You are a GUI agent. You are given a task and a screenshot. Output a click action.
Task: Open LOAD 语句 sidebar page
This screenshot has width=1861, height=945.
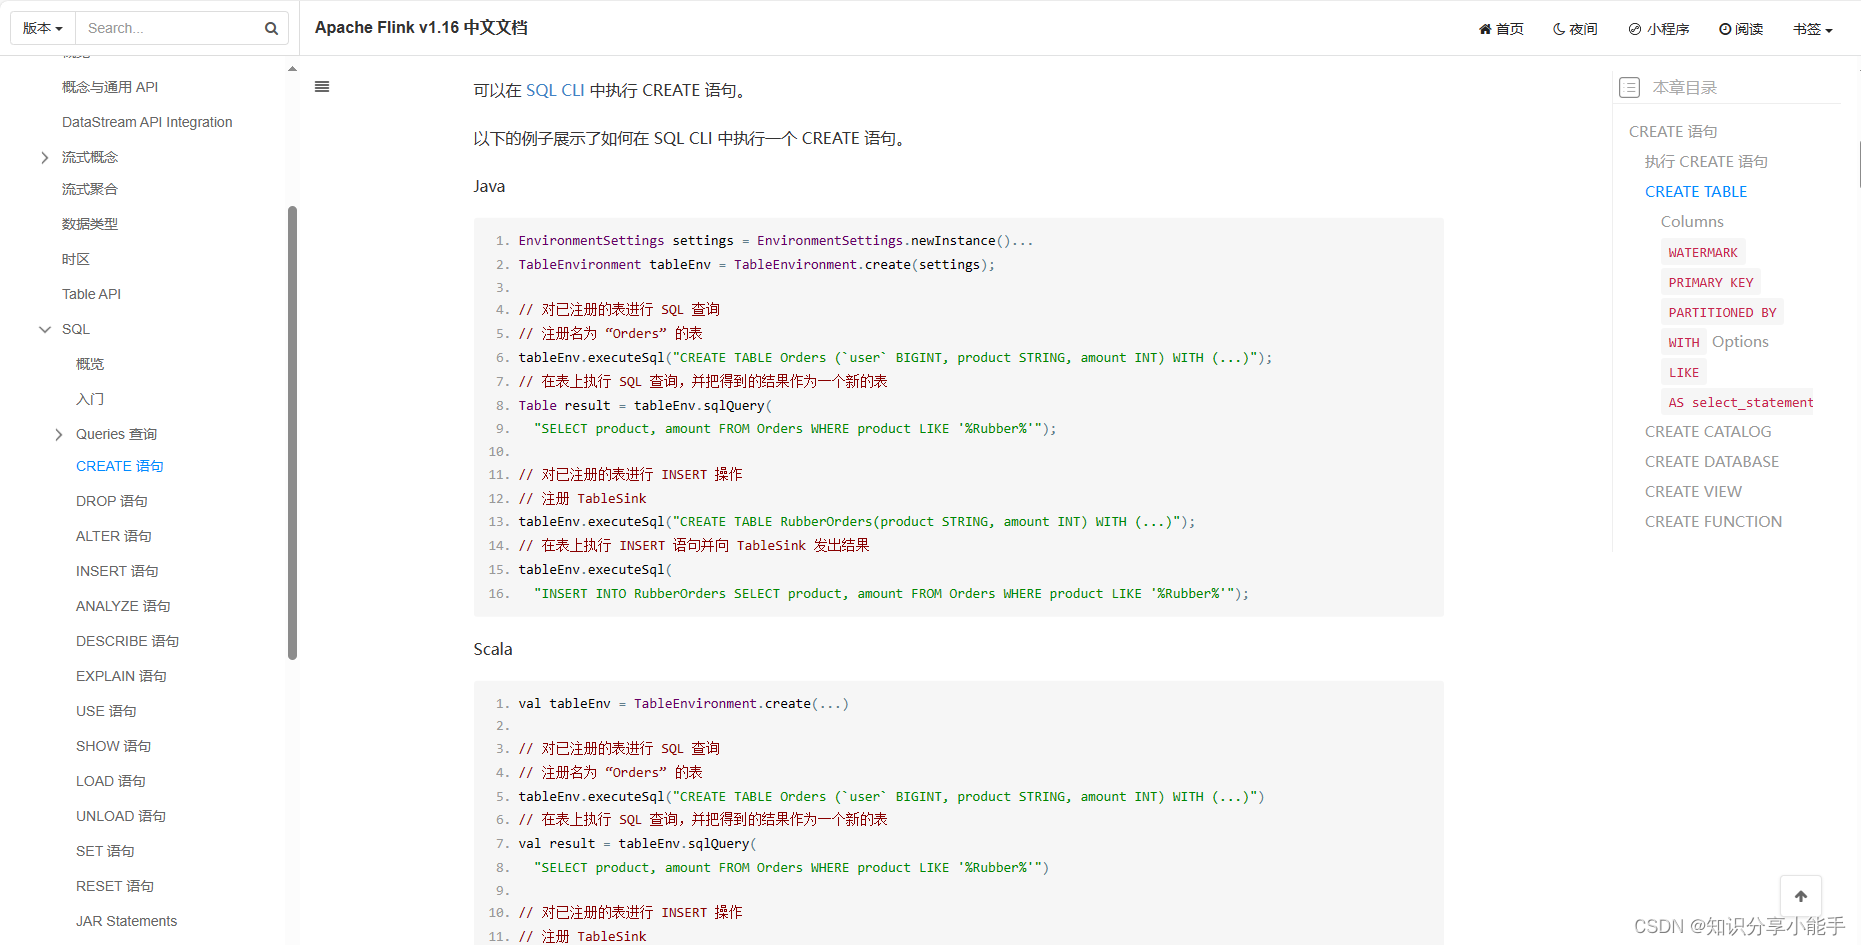tap(111, 781)
